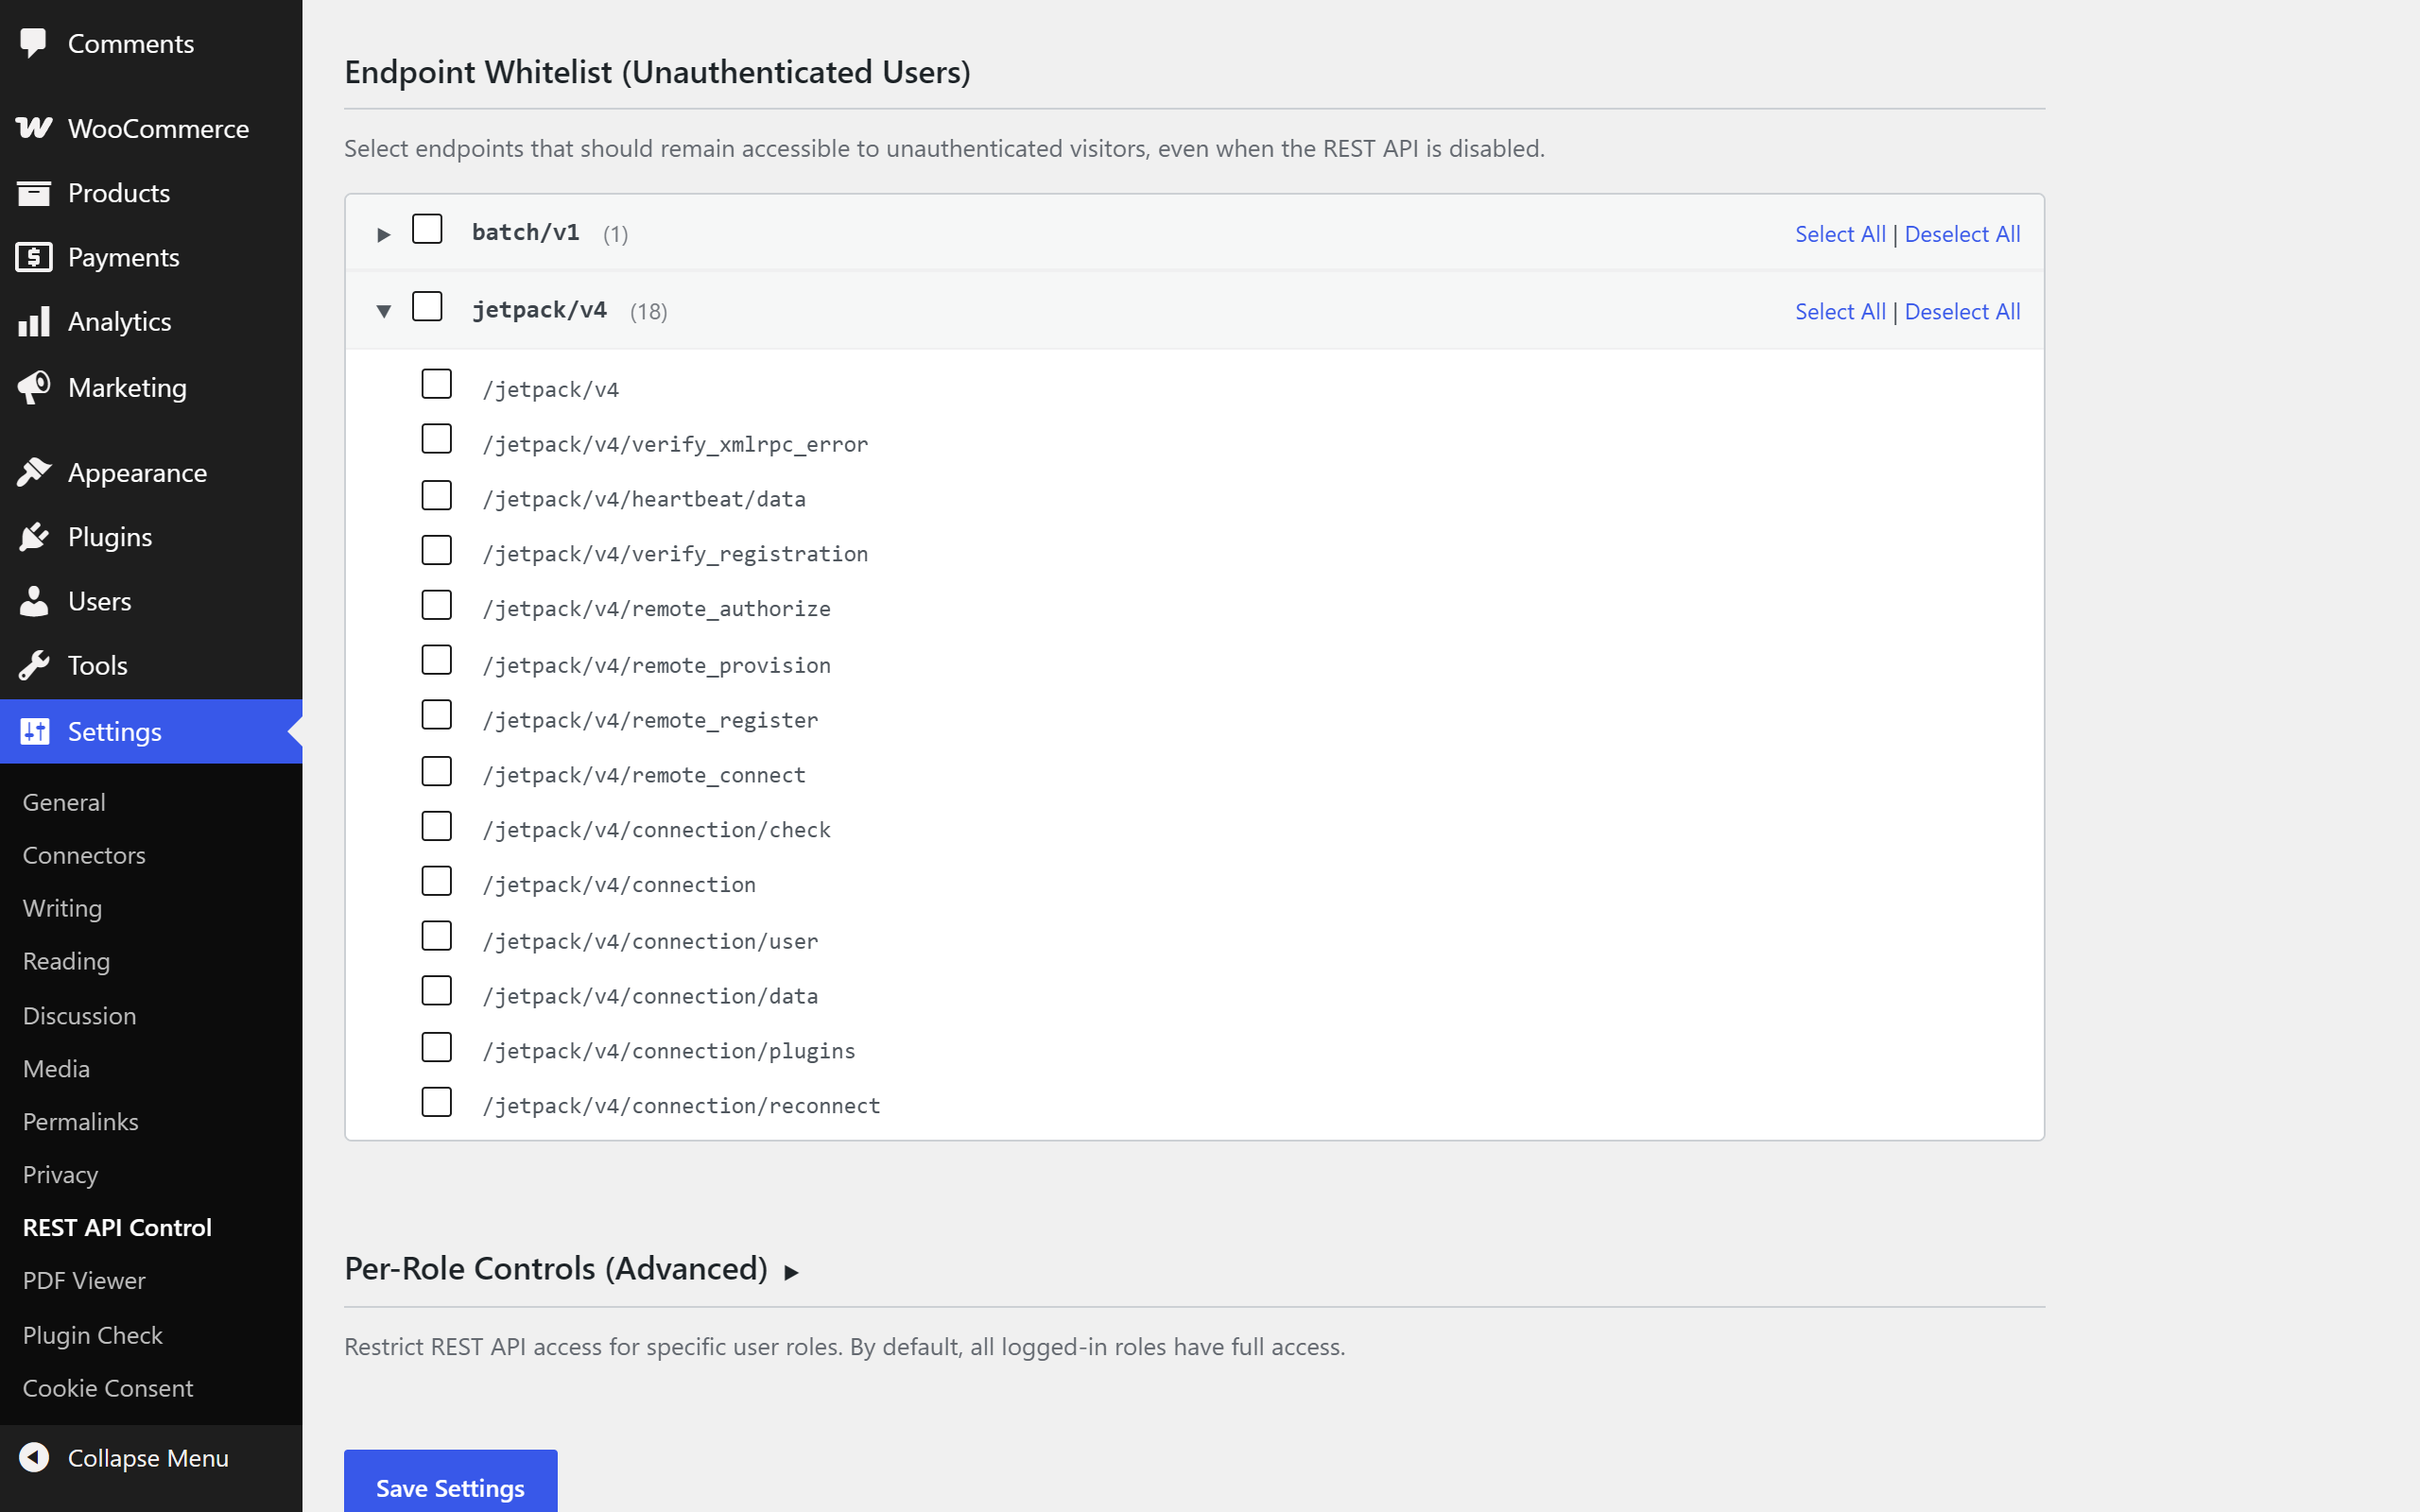The width and height of the screenshot is (2420, 1512).
Task: Open Cookie Consent submenu
Action: coord(108,1388)
